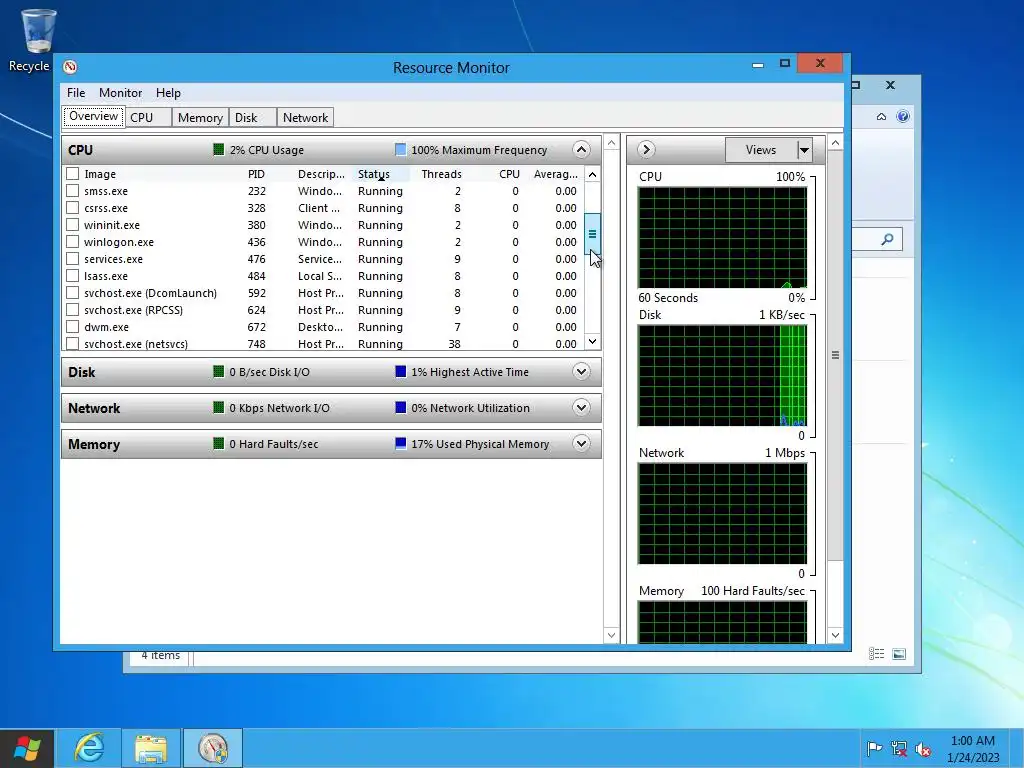Click graphs pane scroll-down arrow
1024x768 pixels.
click(835, 635)
